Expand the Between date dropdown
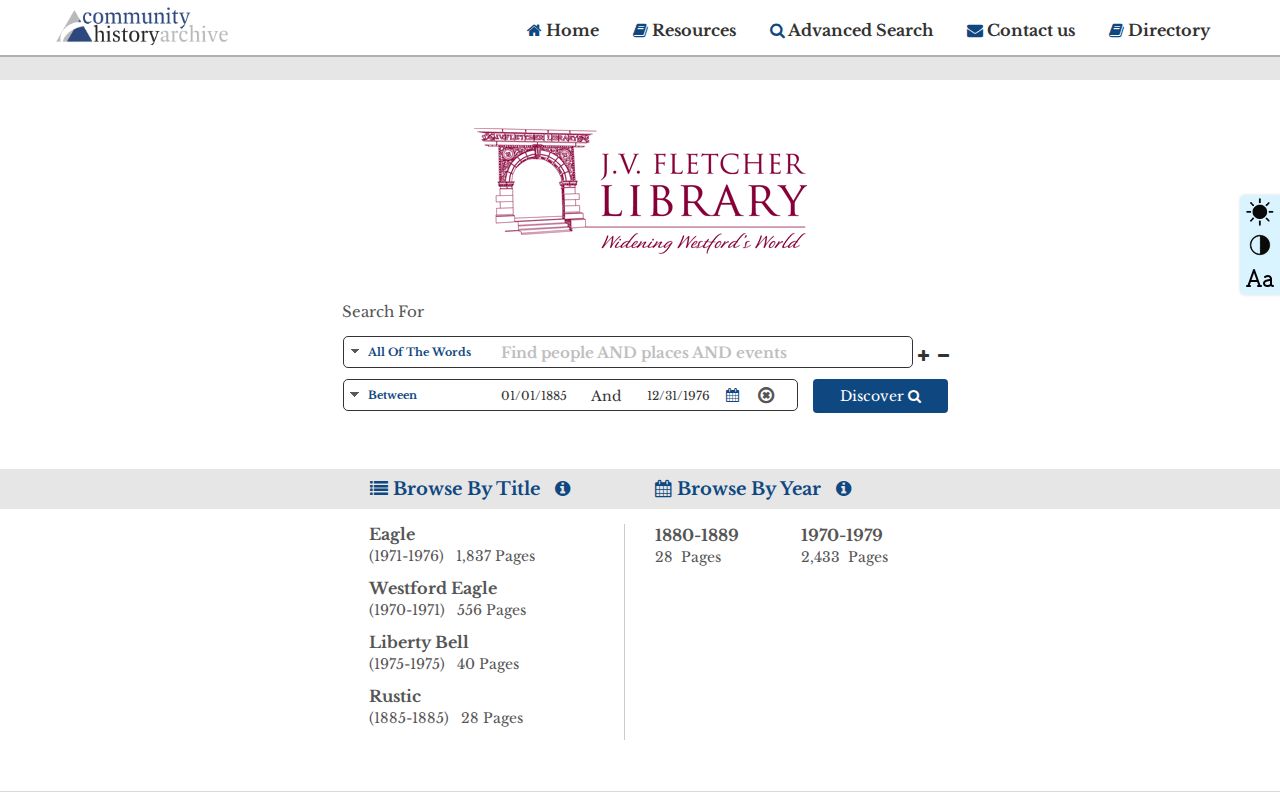The height and width of the screenshot is (800, 1280). click(384, 395)
